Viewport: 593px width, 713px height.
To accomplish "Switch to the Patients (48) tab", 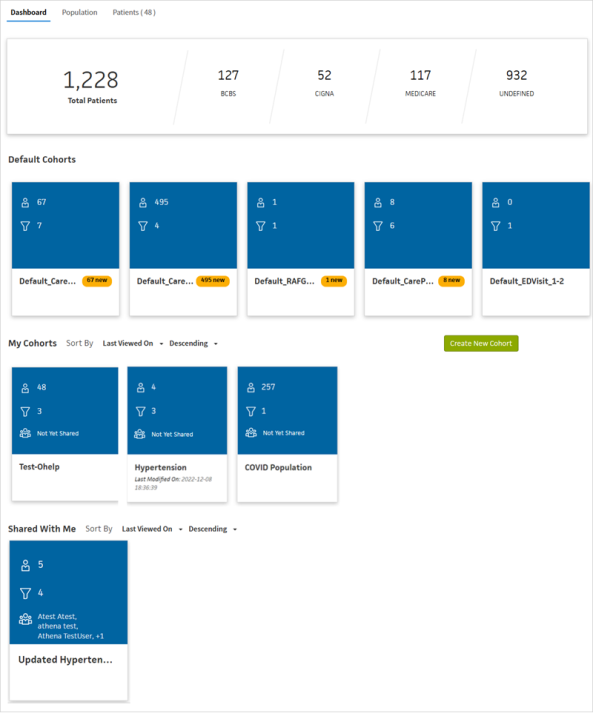I will pos(134,12).
